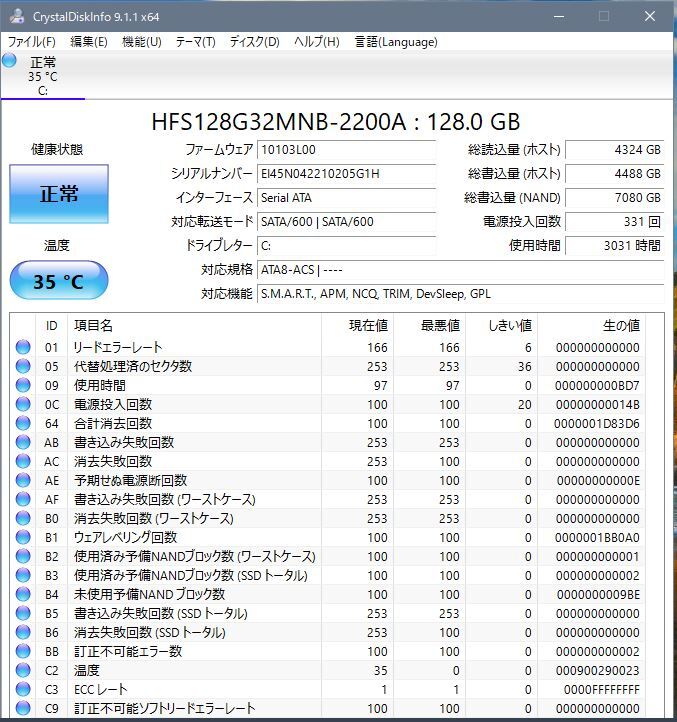The height and width of the screenshot is (722, 677).
Task: Select raw value 0000001D83D6 in 合計消去回数 row
Action: coord(597,424)
